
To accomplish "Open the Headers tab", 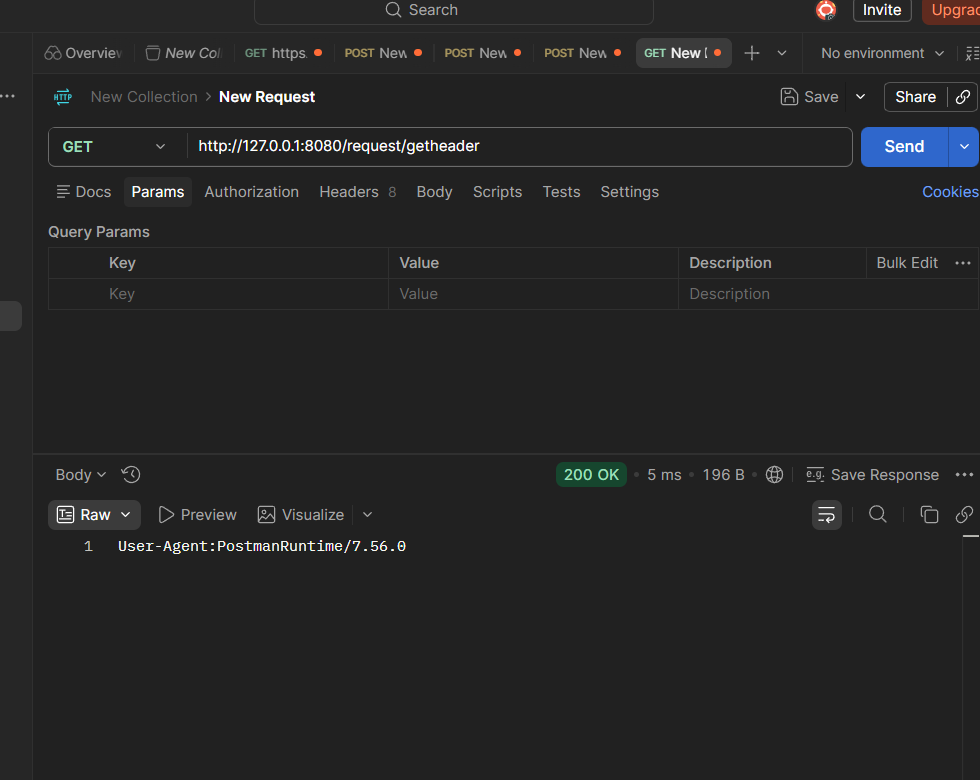I will [358, 192].
